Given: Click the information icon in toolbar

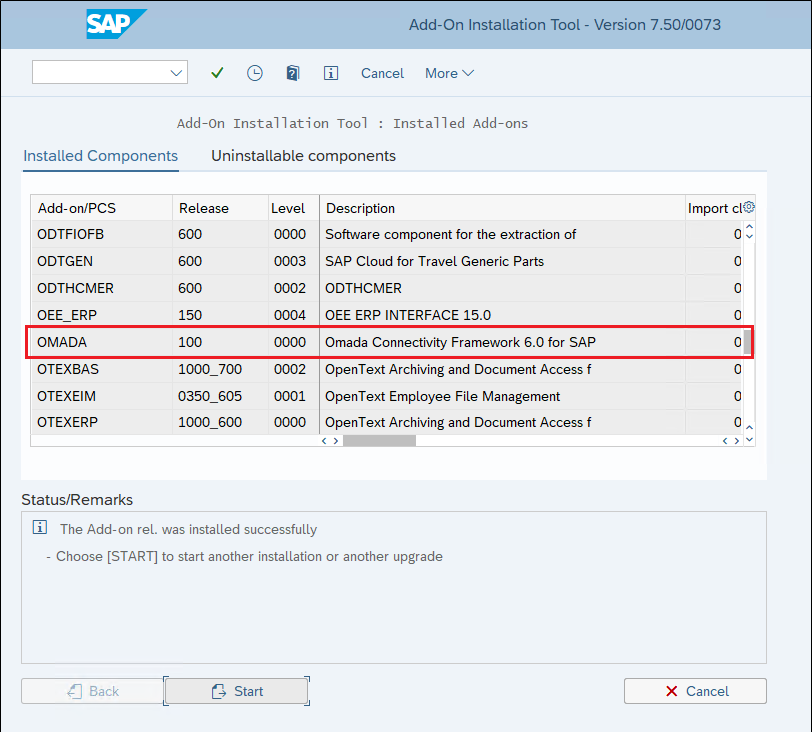Looking at the screenshot, I should click(x=331, y=73).
